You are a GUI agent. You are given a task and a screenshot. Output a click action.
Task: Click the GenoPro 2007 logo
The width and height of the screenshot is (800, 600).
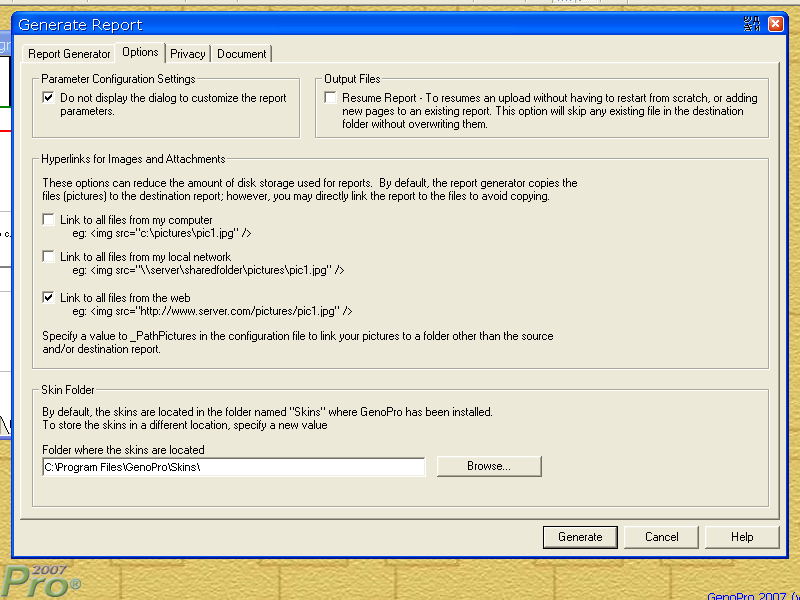(x=40, y=578)
